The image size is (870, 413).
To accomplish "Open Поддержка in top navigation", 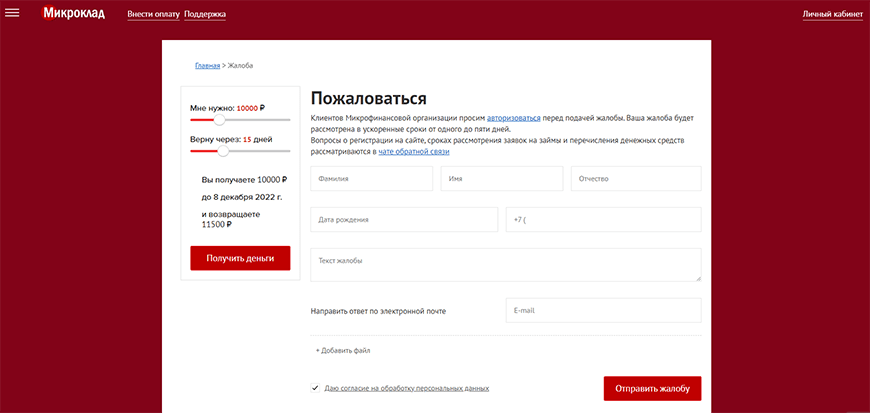I will point(205,15).
